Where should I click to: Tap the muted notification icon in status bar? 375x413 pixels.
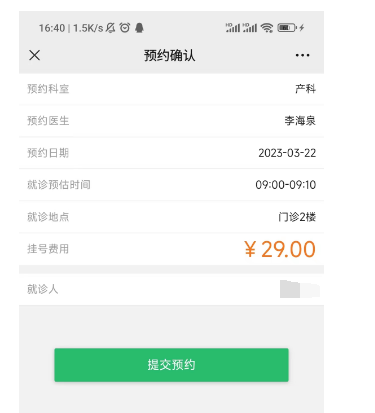110,28
